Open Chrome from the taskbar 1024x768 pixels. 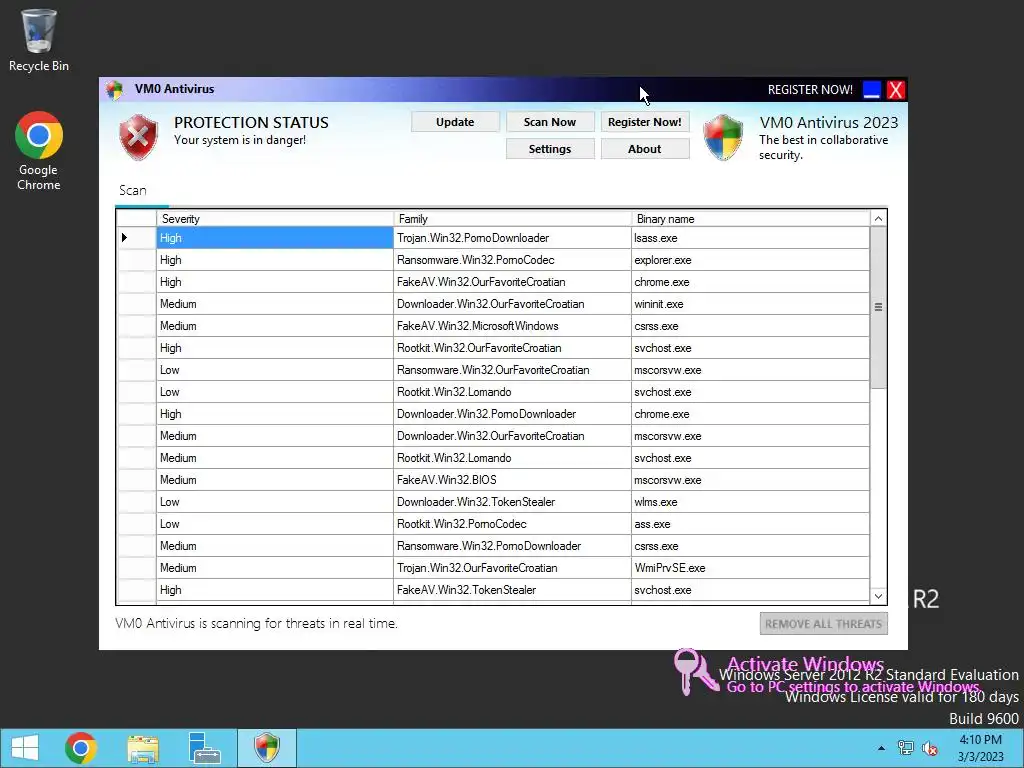coord(81,748)
